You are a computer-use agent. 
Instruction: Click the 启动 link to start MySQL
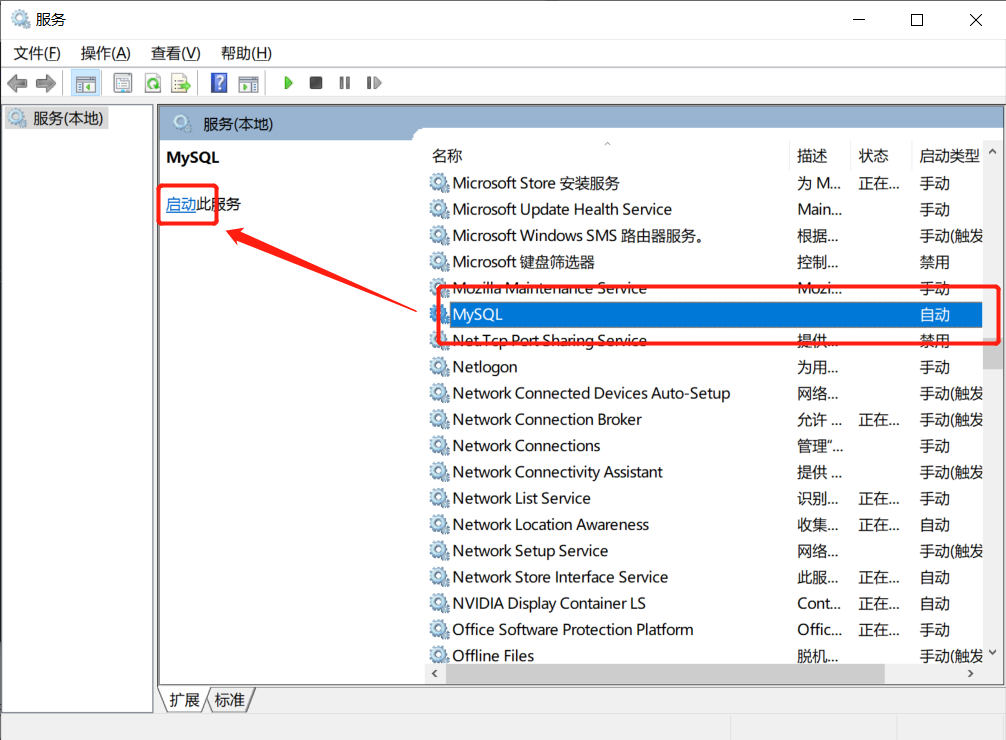pos(181,205)
